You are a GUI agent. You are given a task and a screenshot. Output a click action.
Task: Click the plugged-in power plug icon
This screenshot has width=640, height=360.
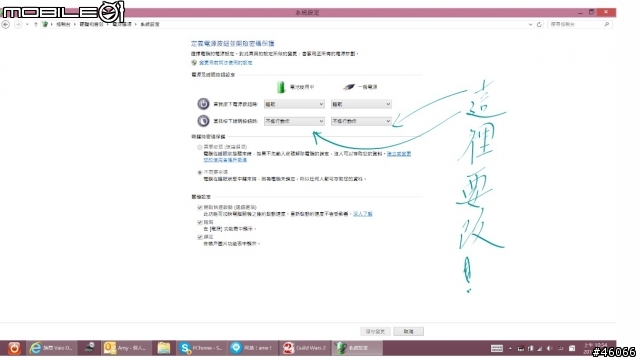tap(349, 87)
